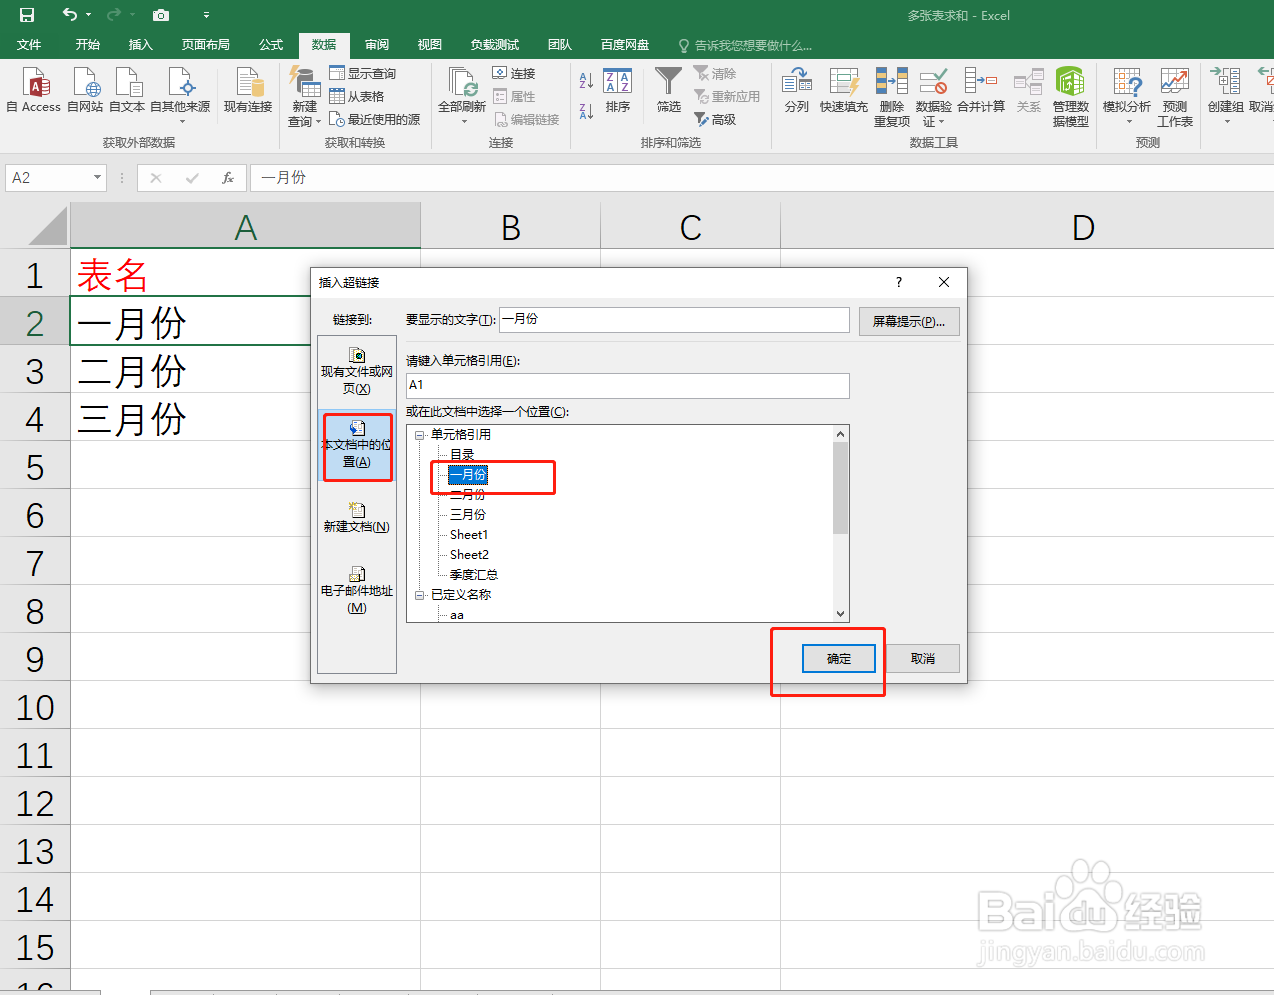Screen dimensions: 1274x995
Task: Click the dialog help question mark
Action: click(x=898, y=282)
